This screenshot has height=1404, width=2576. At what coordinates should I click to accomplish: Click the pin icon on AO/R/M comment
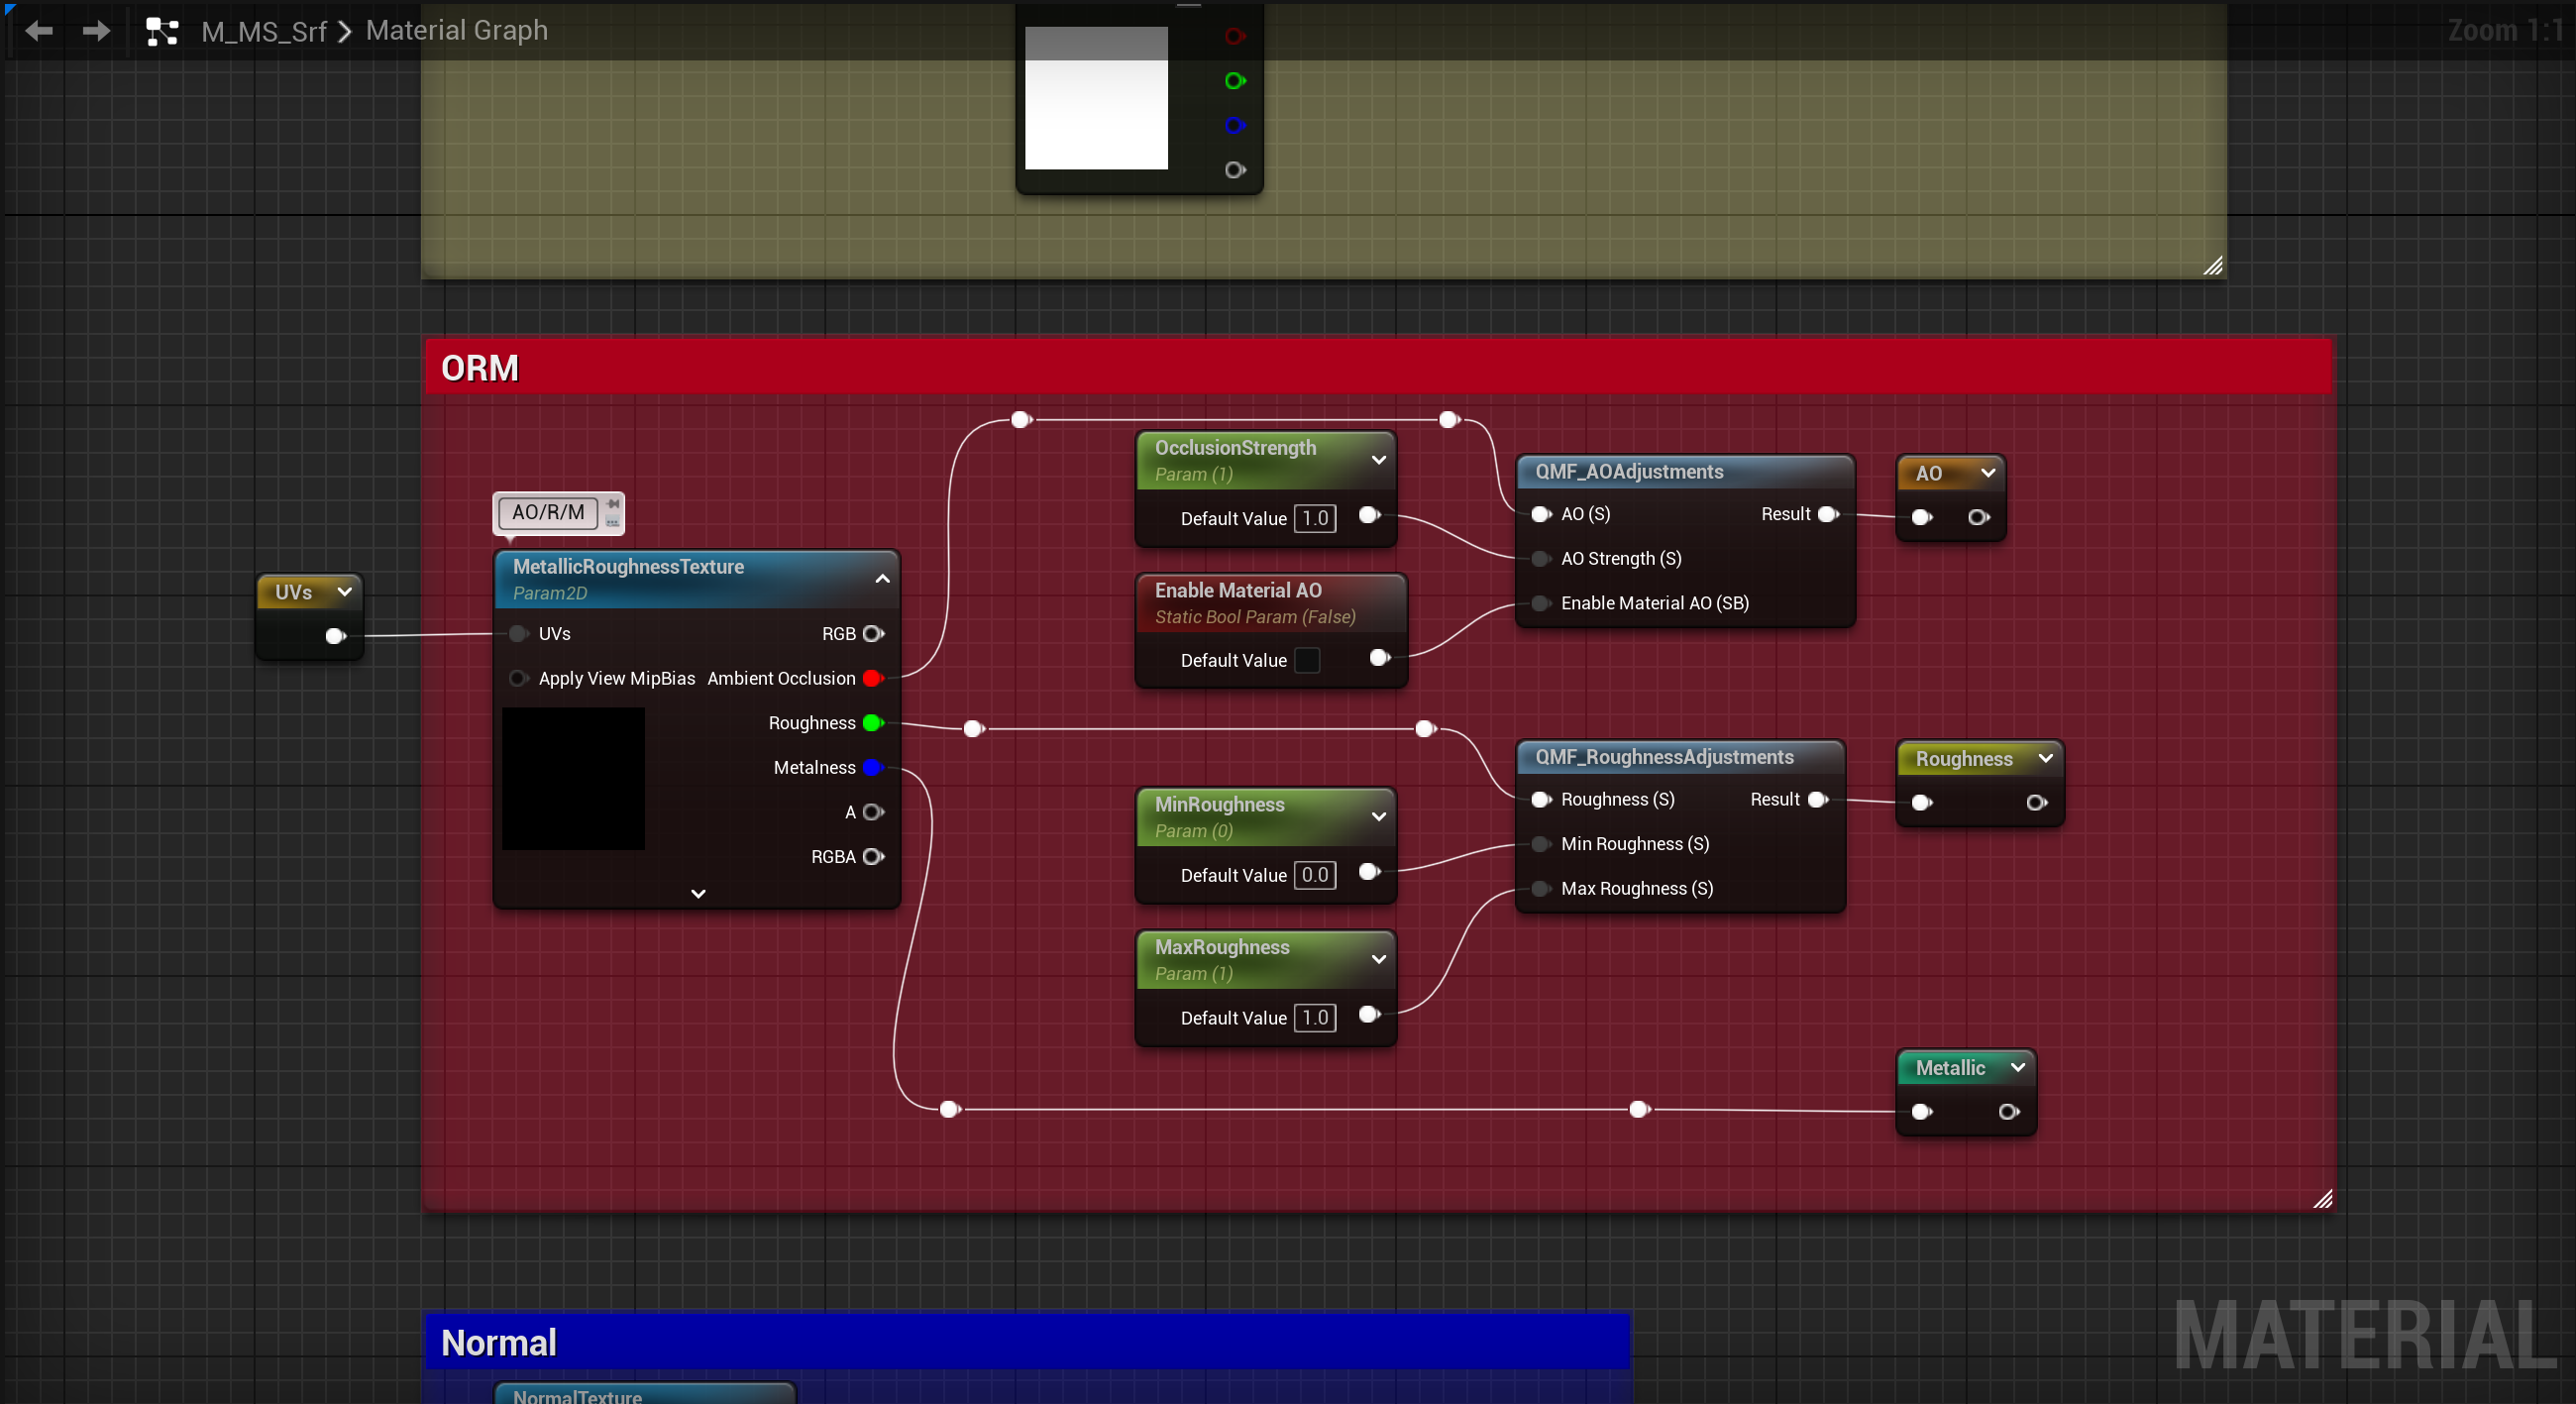[613, 504]
